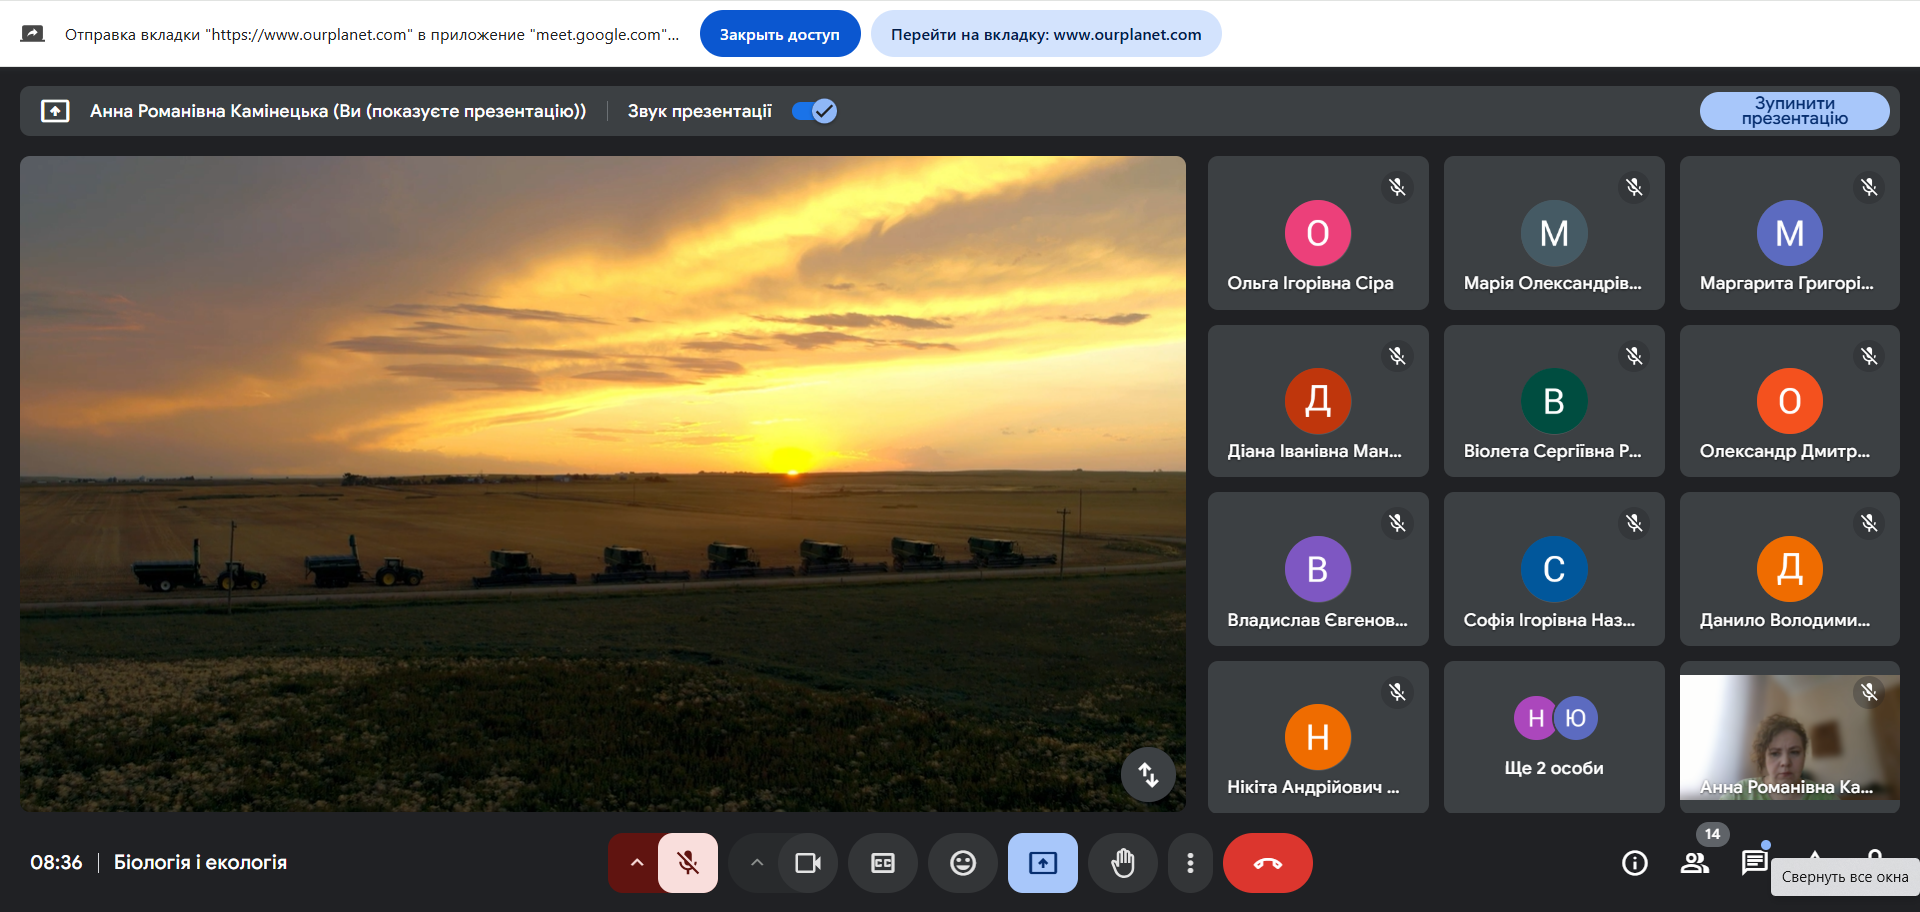
Task: Click the raise hand icon
Action: 1123,863
